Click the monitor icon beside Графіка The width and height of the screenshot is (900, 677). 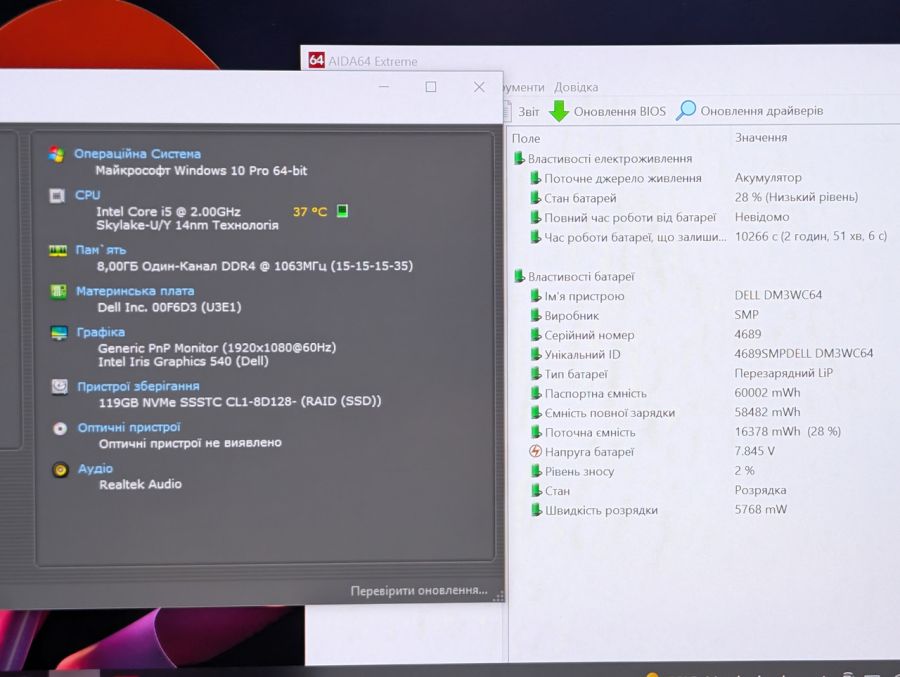pos(59,333)
